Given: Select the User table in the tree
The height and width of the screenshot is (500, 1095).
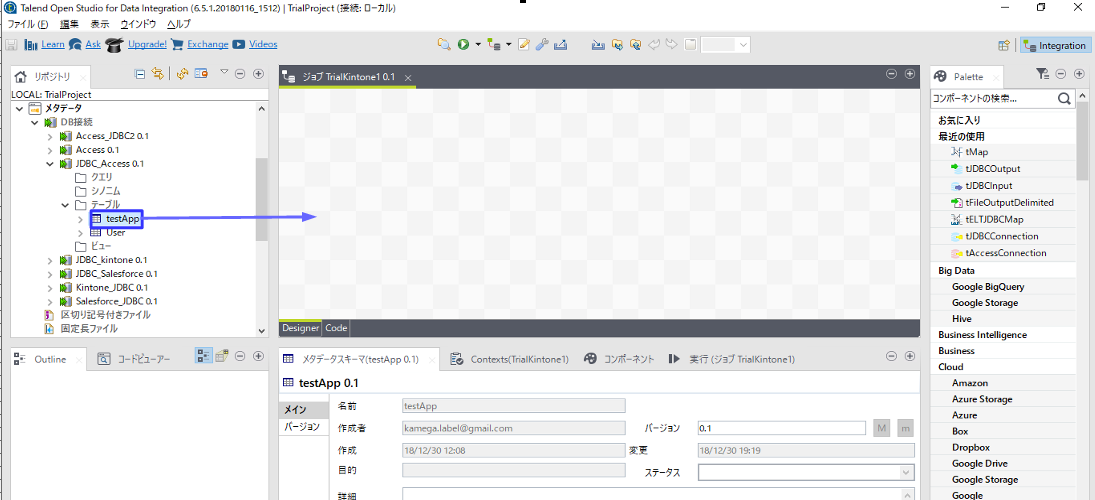Looking at the screenshot, I should pos(115,233).
